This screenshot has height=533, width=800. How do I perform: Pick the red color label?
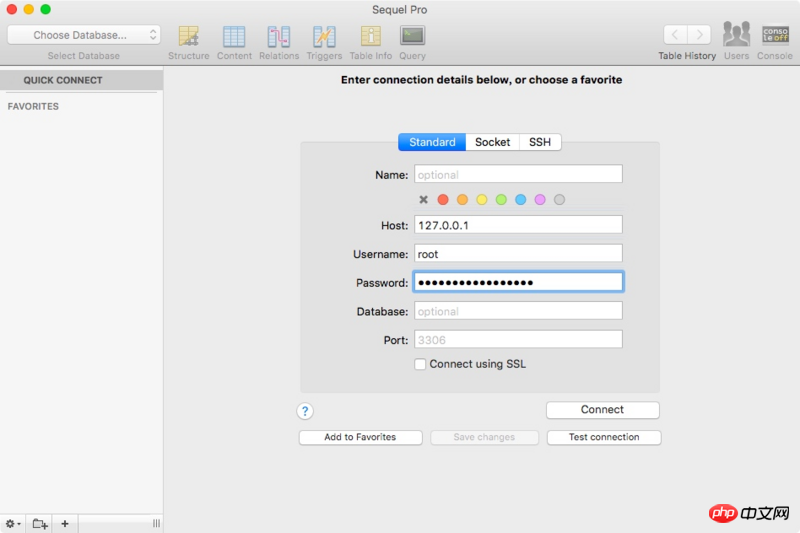443,199
